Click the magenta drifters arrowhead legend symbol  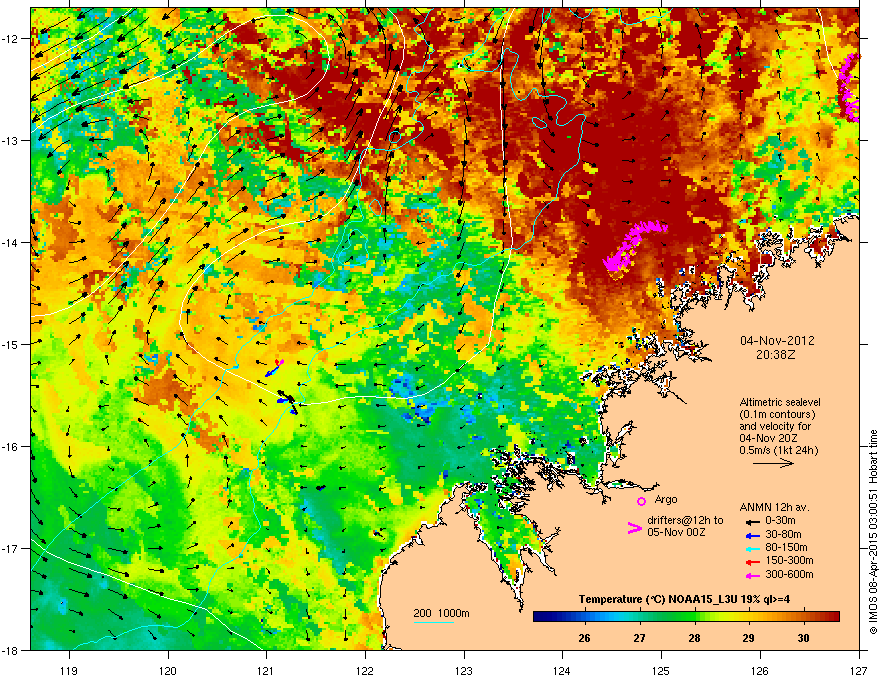(634, 528)
